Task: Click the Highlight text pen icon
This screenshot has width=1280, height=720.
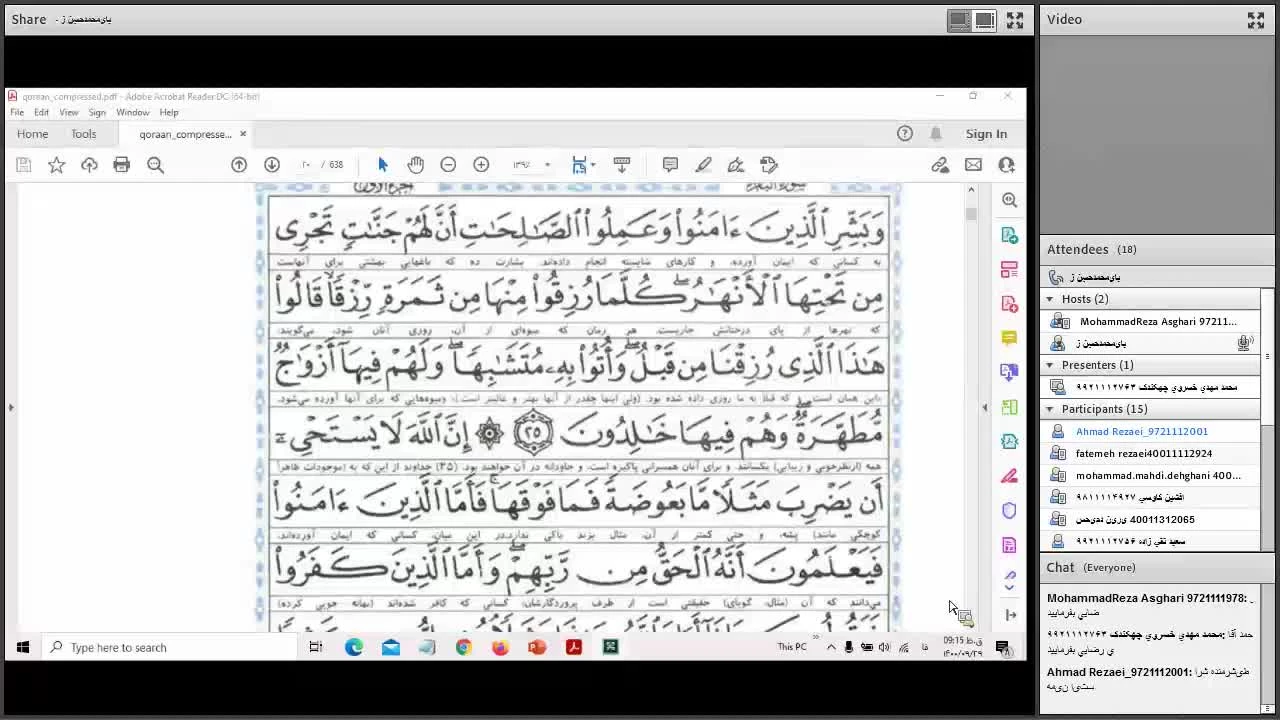Action: coord(703,165)
